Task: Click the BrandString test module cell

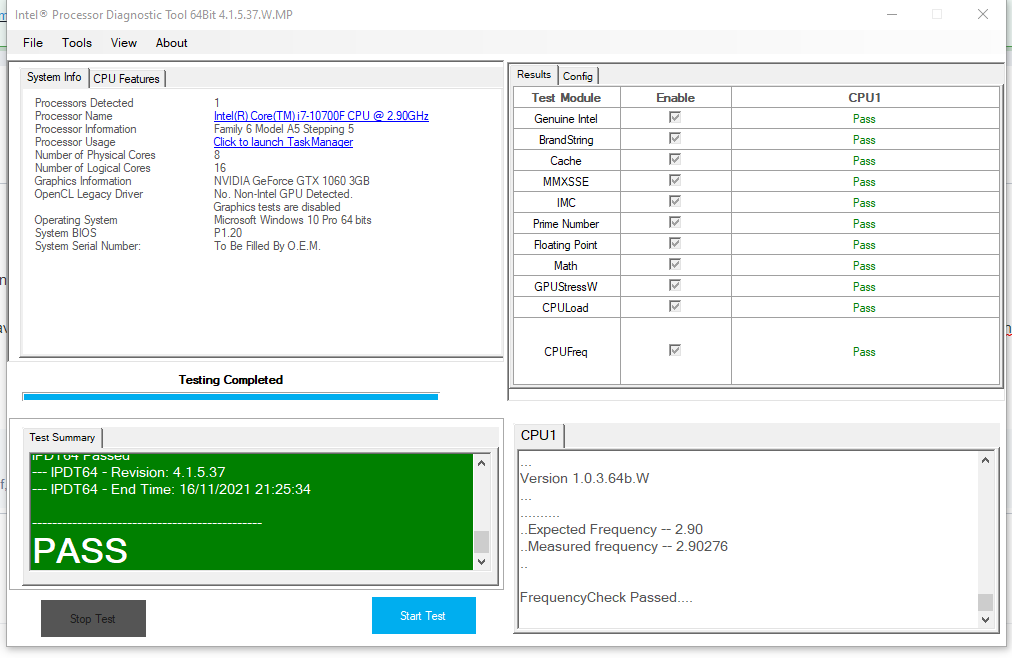Action: coord(567,139)
